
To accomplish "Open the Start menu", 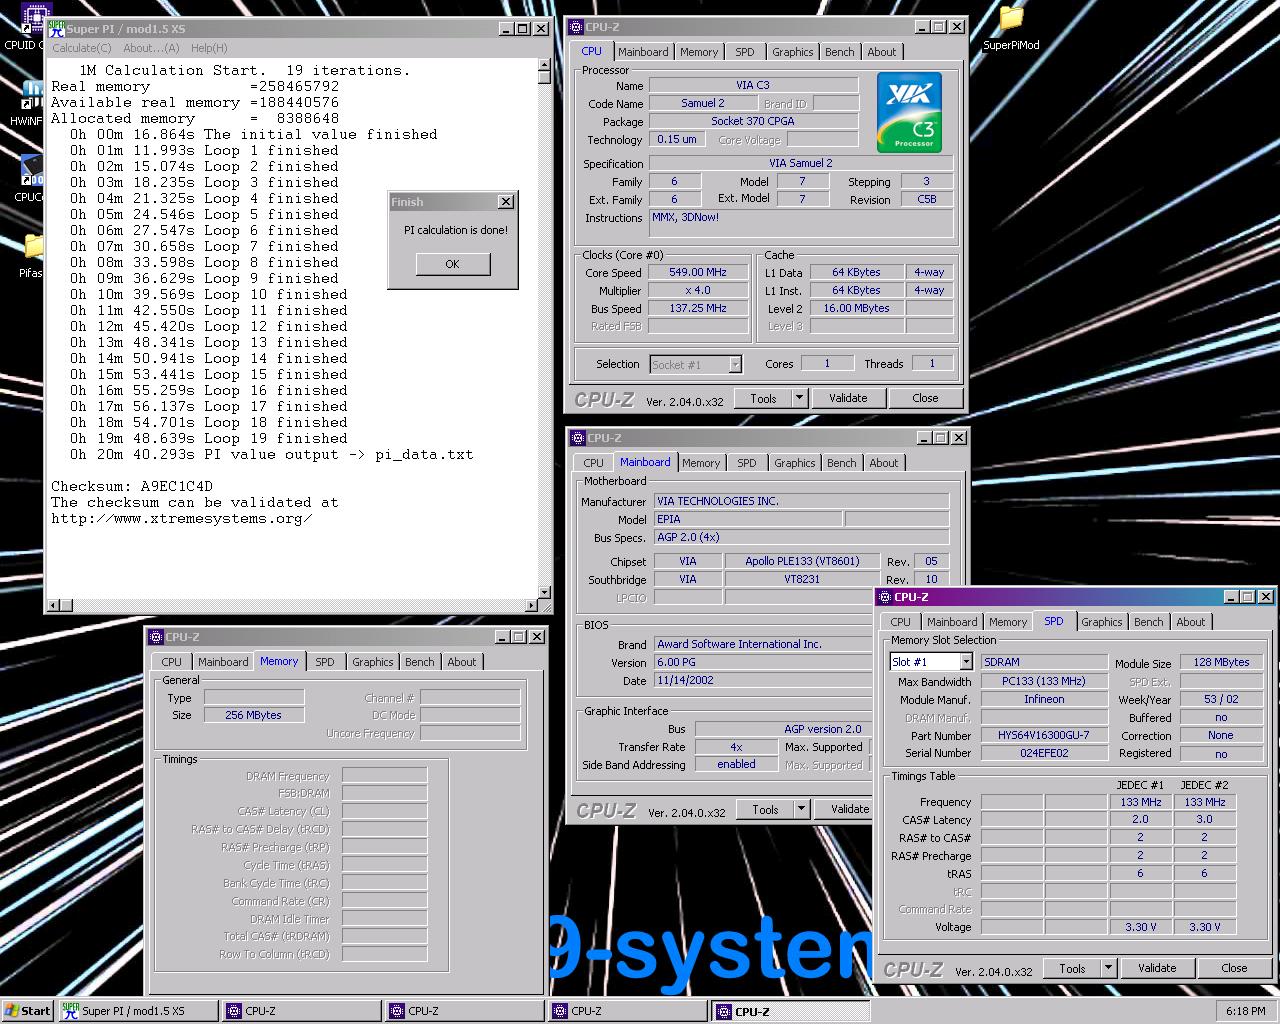I will pos(27,1011).
